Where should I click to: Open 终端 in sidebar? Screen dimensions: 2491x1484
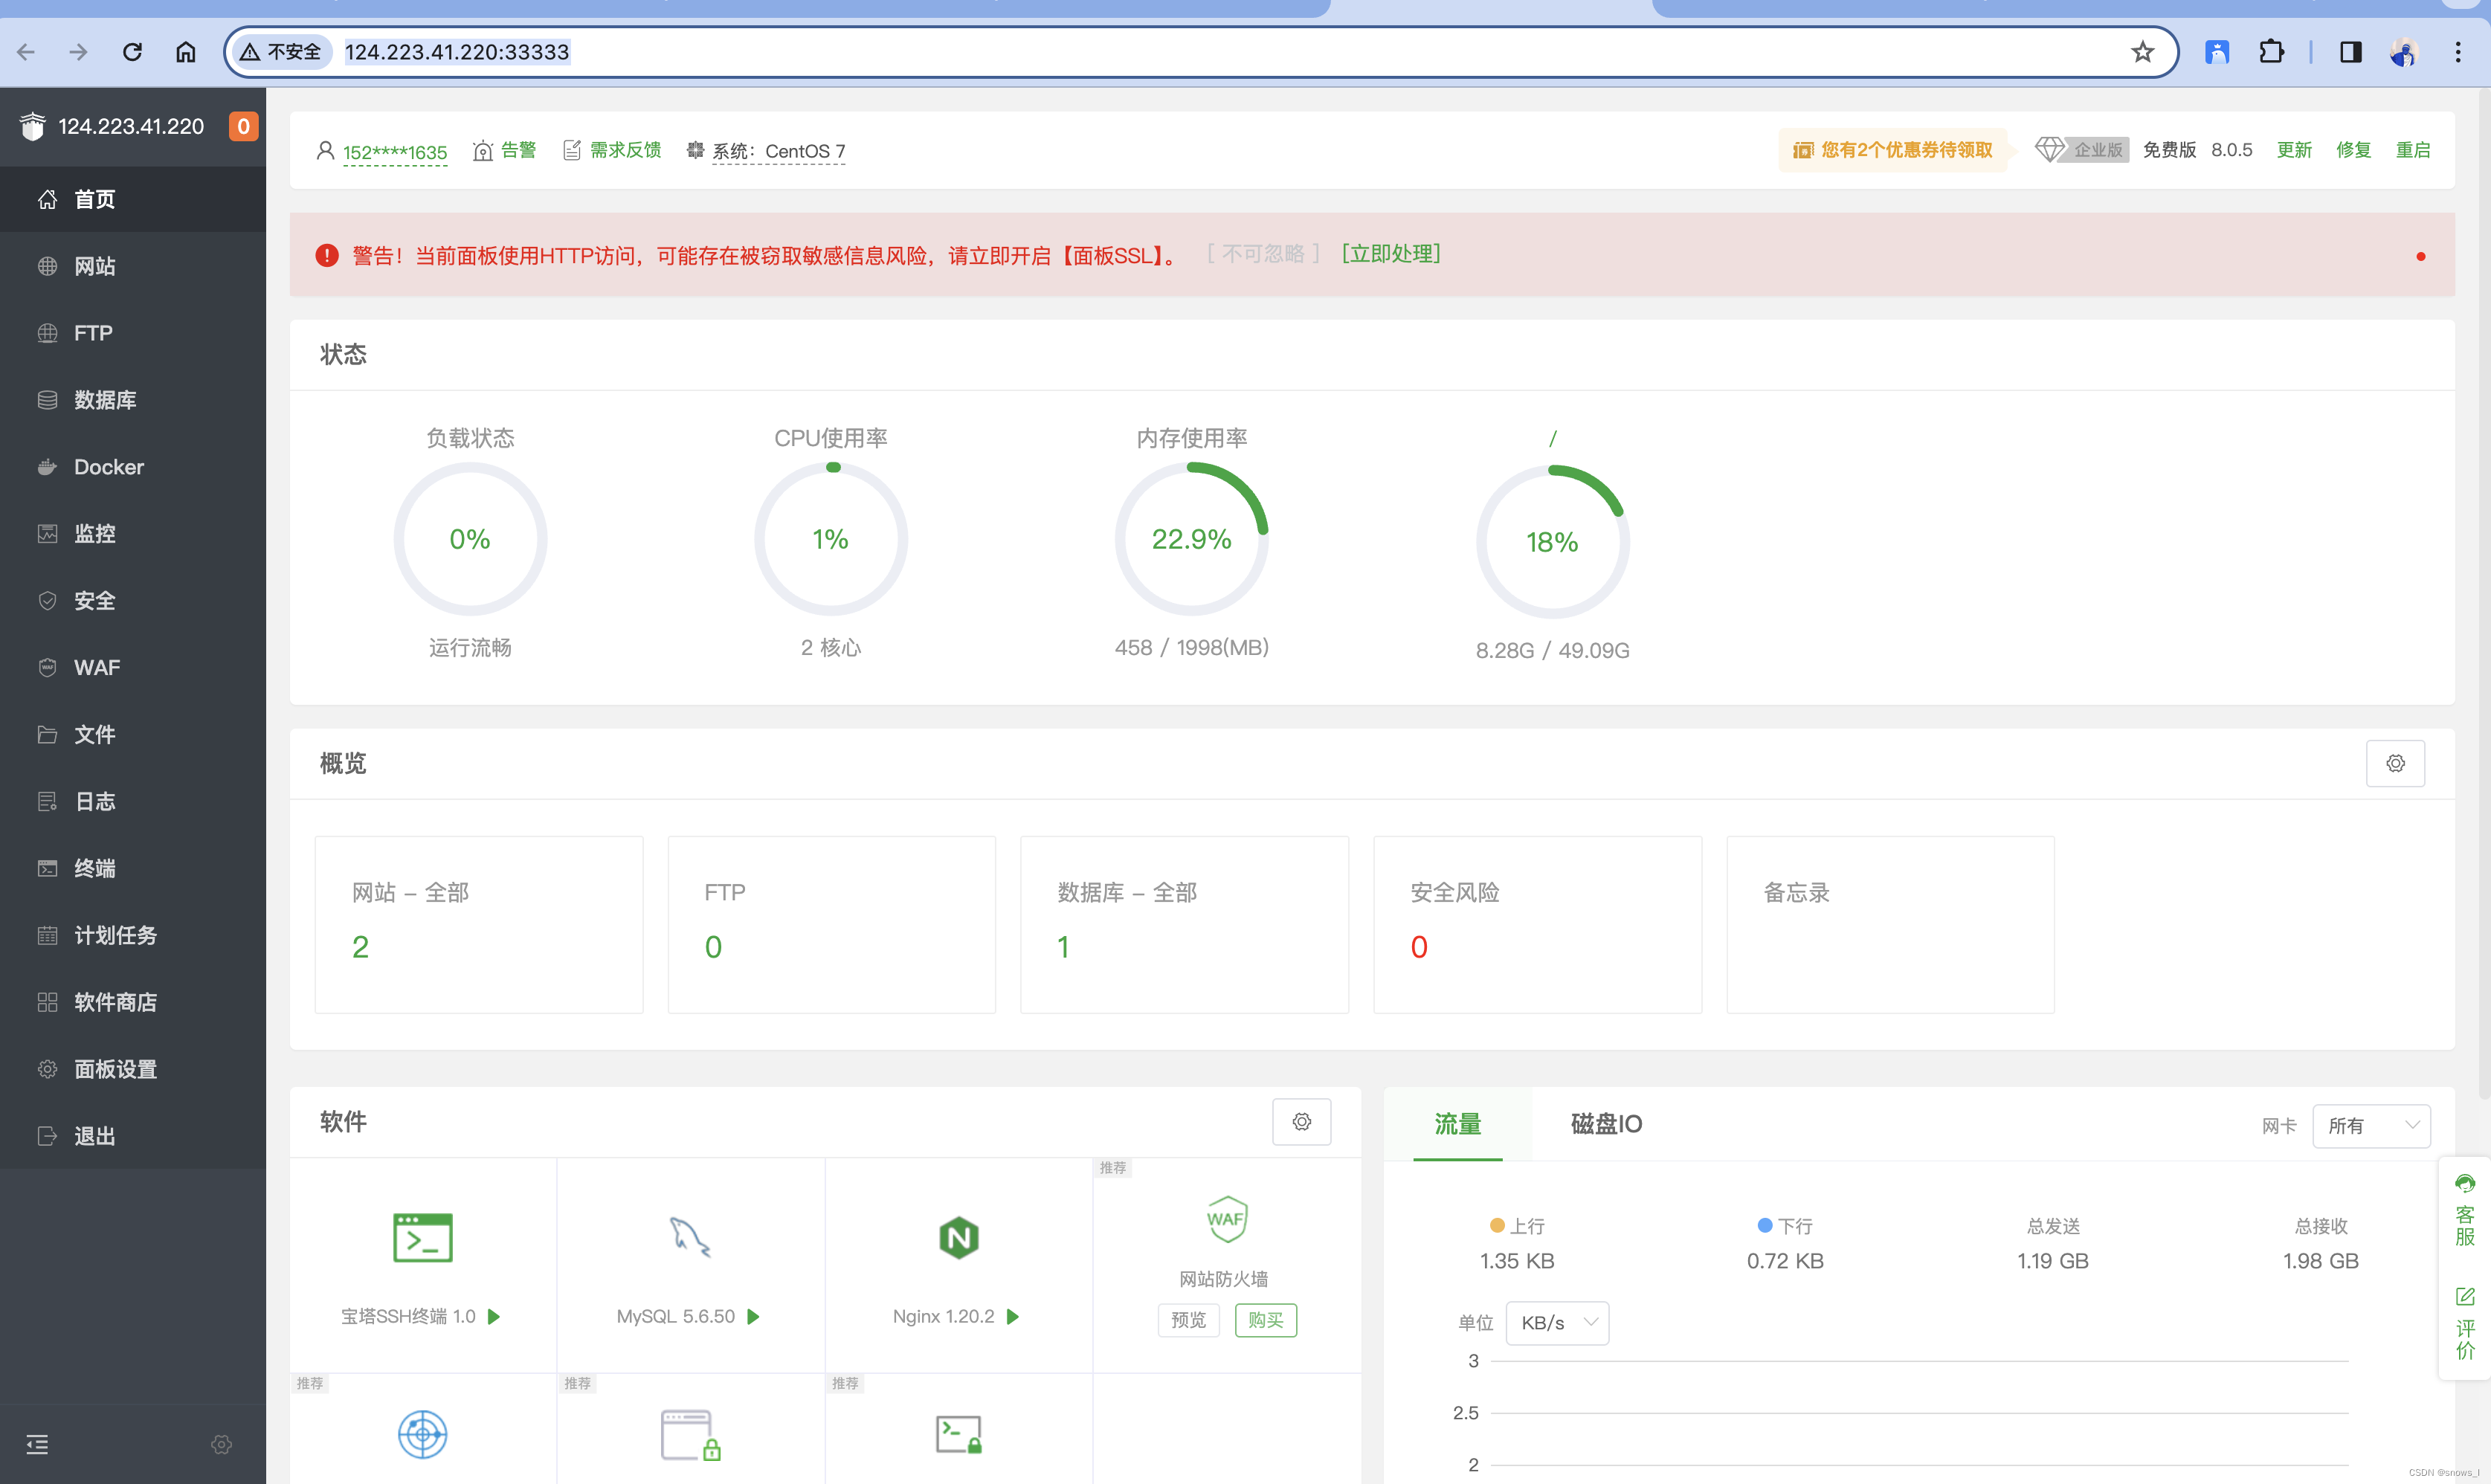click(x=133, y=869)
